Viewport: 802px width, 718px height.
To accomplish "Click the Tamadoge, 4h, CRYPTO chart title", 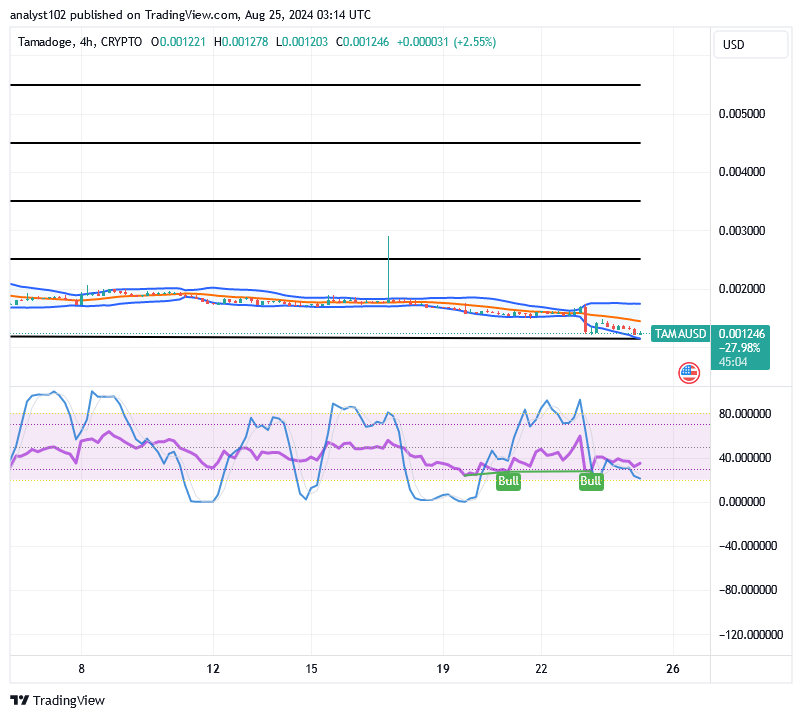I will (x=80, y=42).
